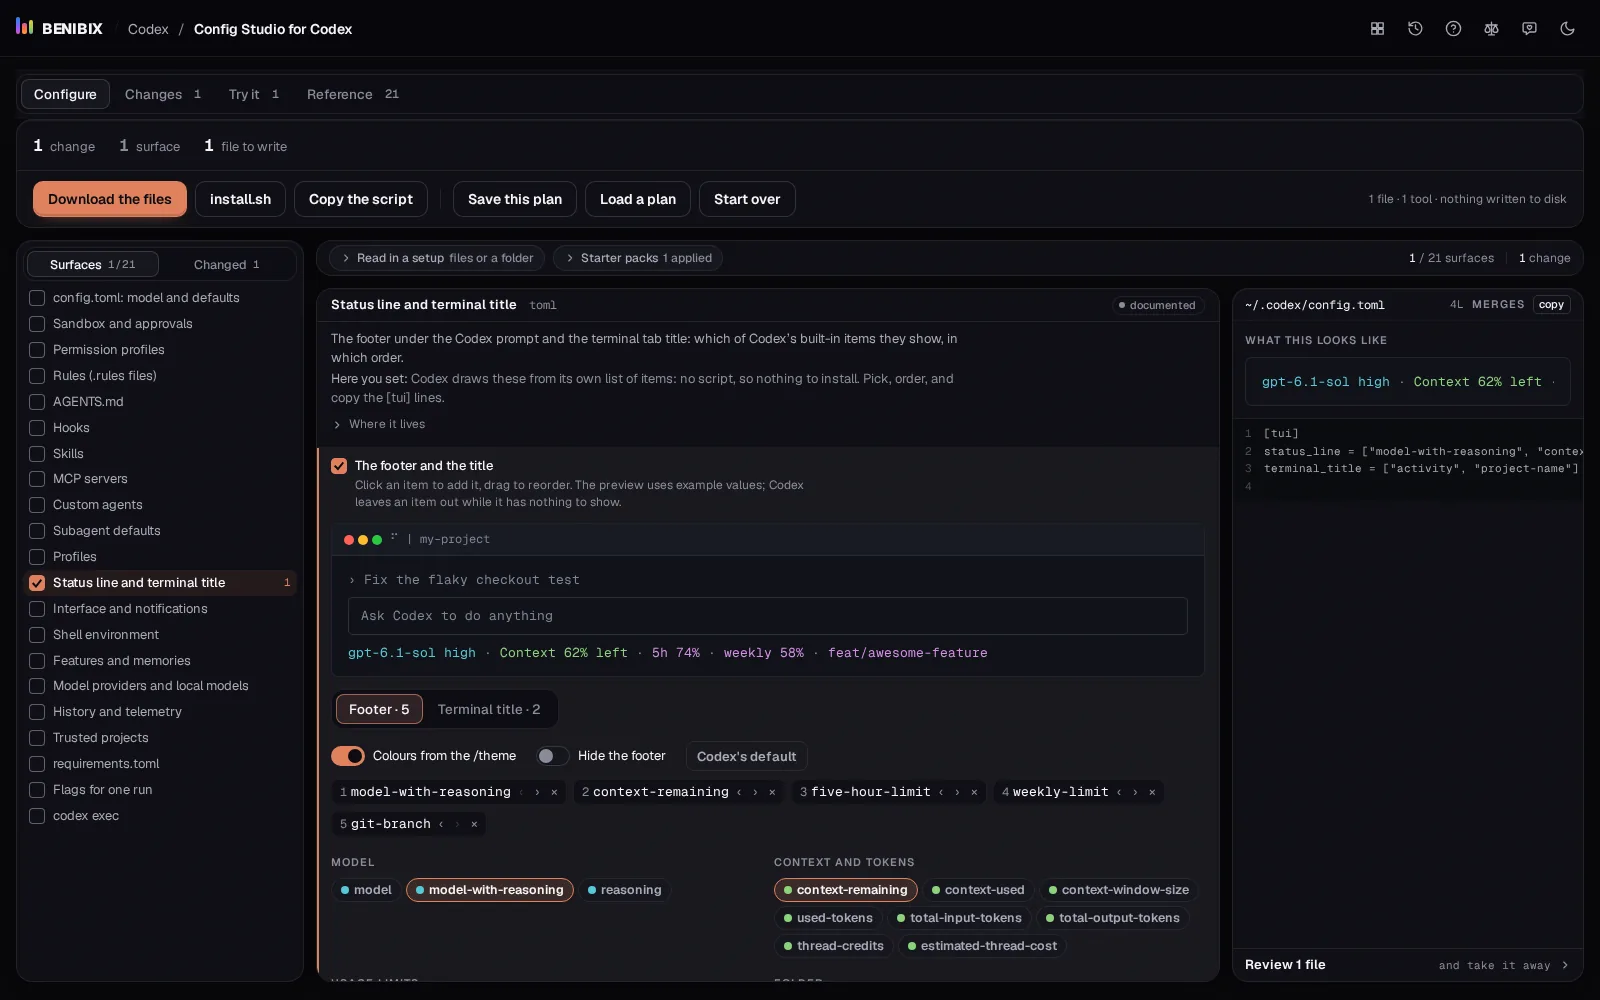
Task: Open the Try it tab
Action: (254, 94)
